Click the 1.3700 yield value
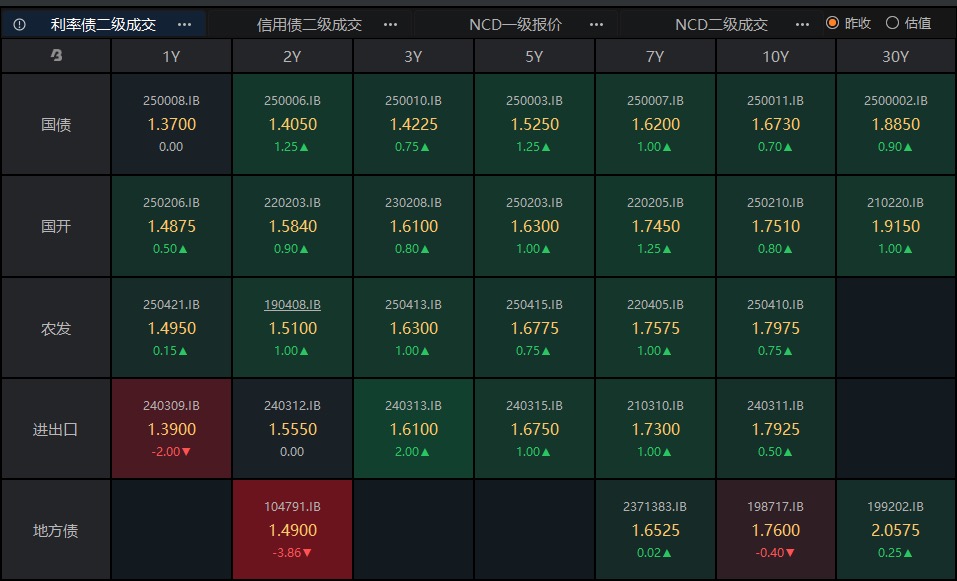957x581 pixels. coord(172,124)
